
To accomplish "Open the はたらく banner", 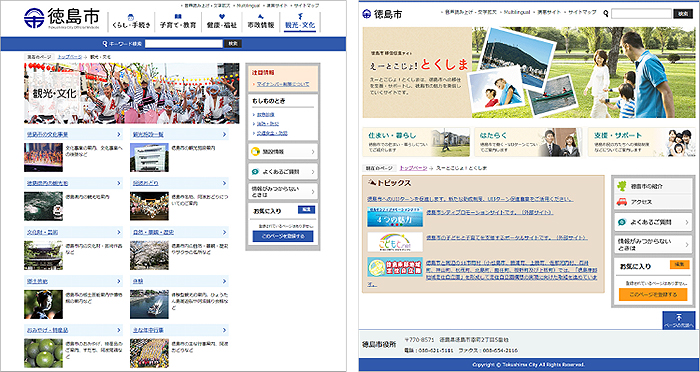I will point(528,142).
